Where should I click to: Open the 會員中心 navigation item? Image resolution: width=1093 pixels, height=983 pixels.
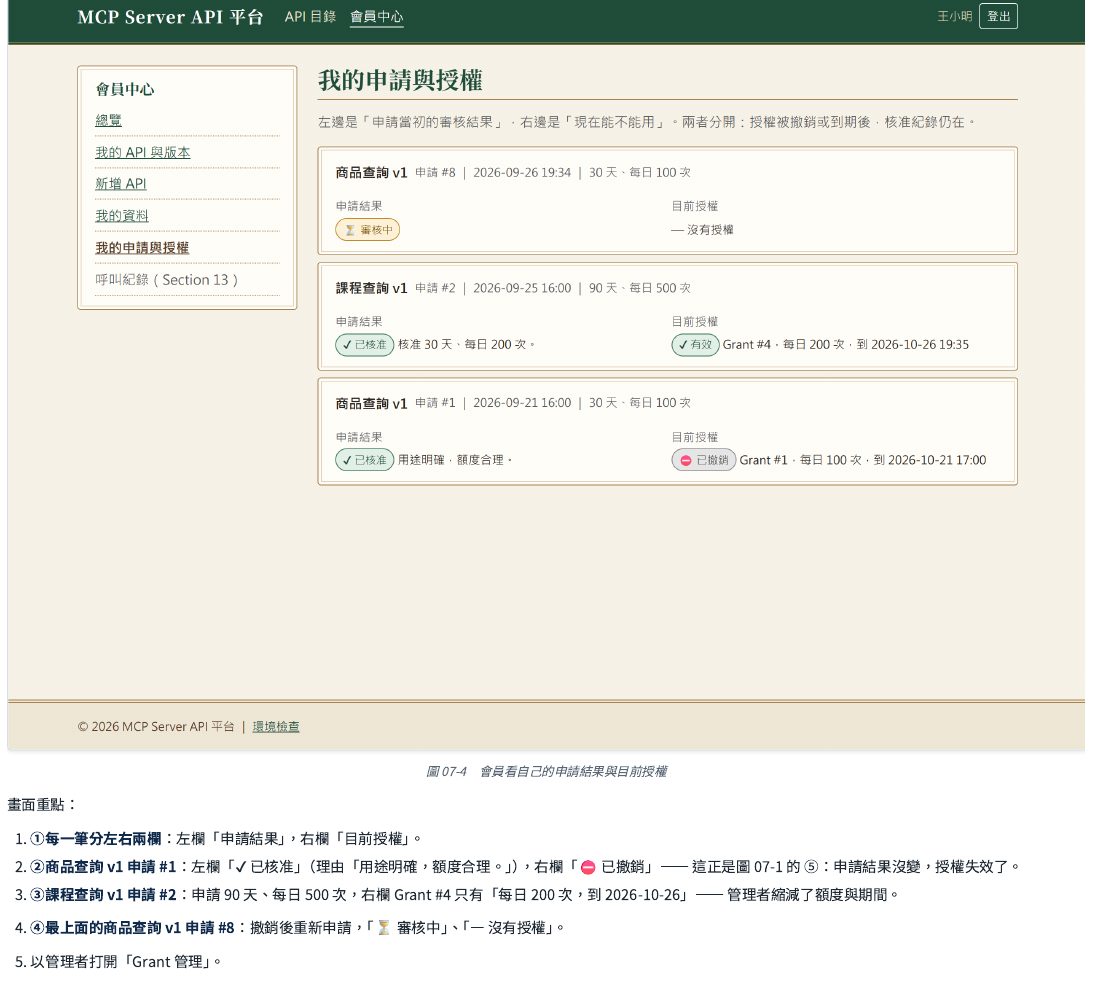pyautogui.click(x=376, y=17)
